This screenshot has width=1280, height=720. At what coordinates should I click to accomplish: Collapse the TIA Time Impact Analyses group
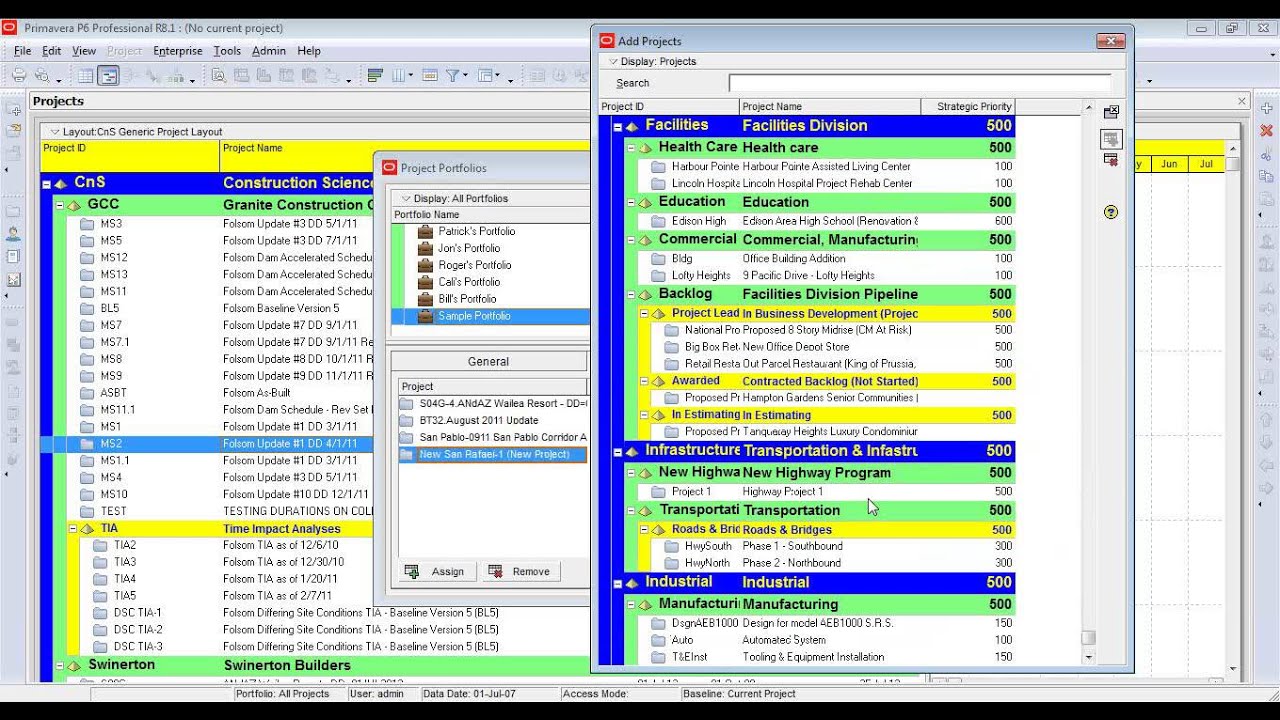click(73, 529)
